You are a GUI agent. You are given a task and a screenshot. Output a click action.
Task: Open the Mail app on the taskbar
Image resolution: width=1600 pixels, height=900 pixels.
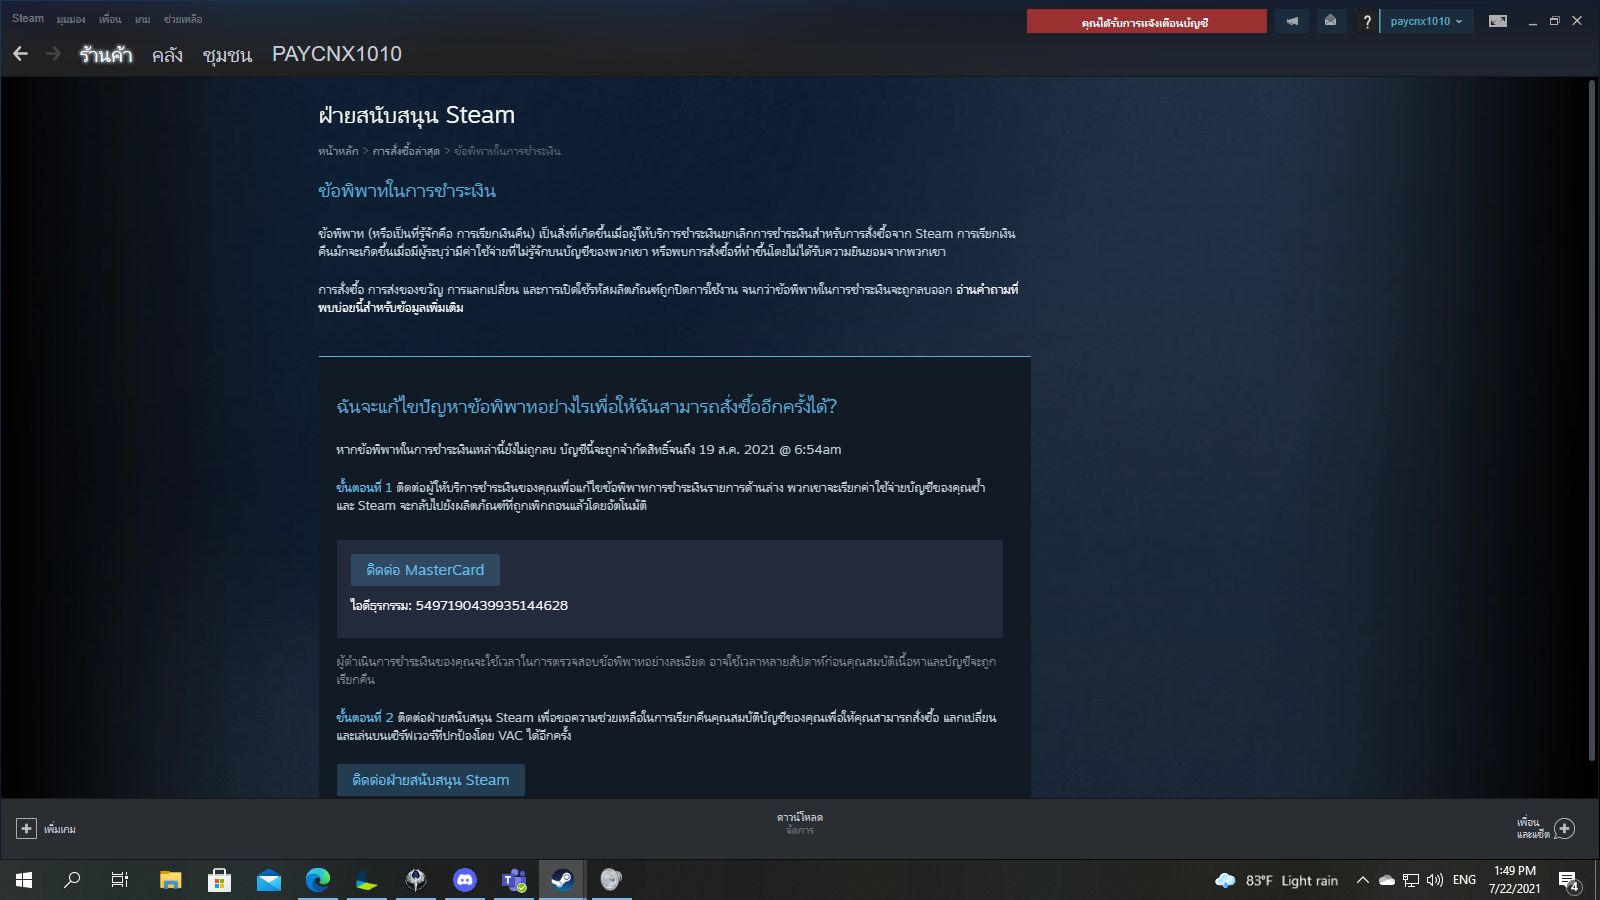click(268, 880)
